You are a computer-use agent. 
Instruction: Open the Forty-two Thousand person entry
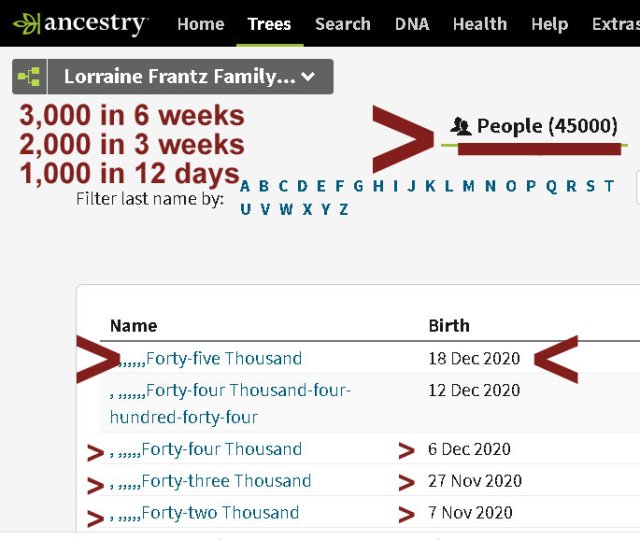[x=220, y=513]
